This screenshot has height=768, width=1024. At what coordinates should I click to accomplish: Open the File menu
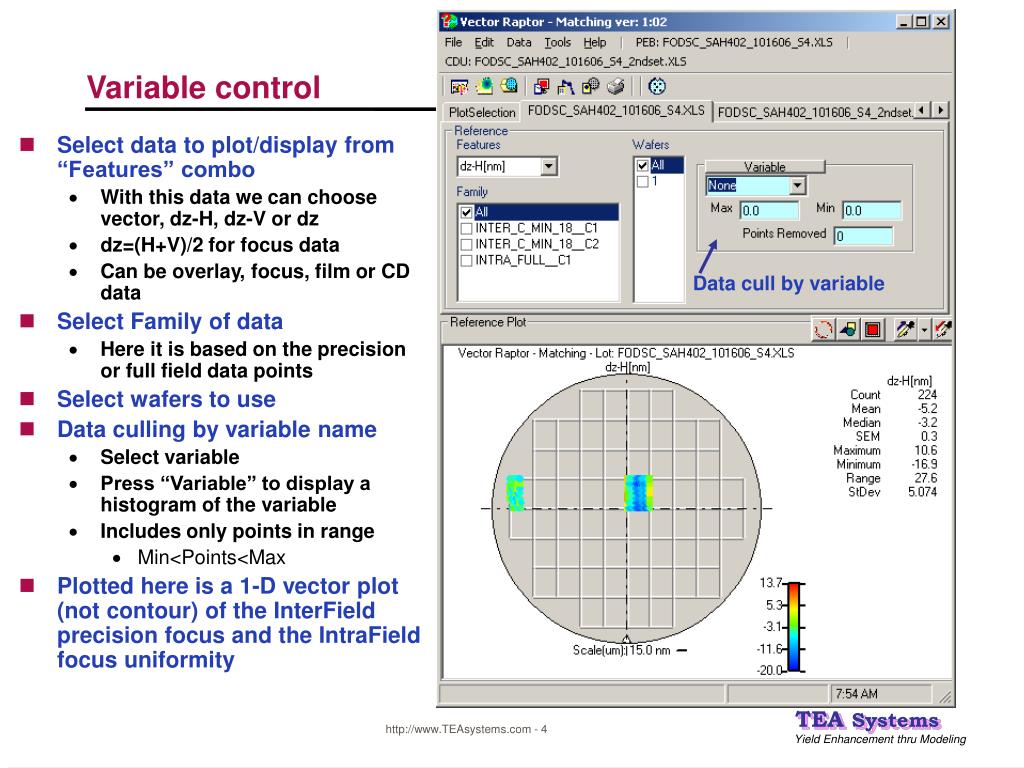[453, 42]
